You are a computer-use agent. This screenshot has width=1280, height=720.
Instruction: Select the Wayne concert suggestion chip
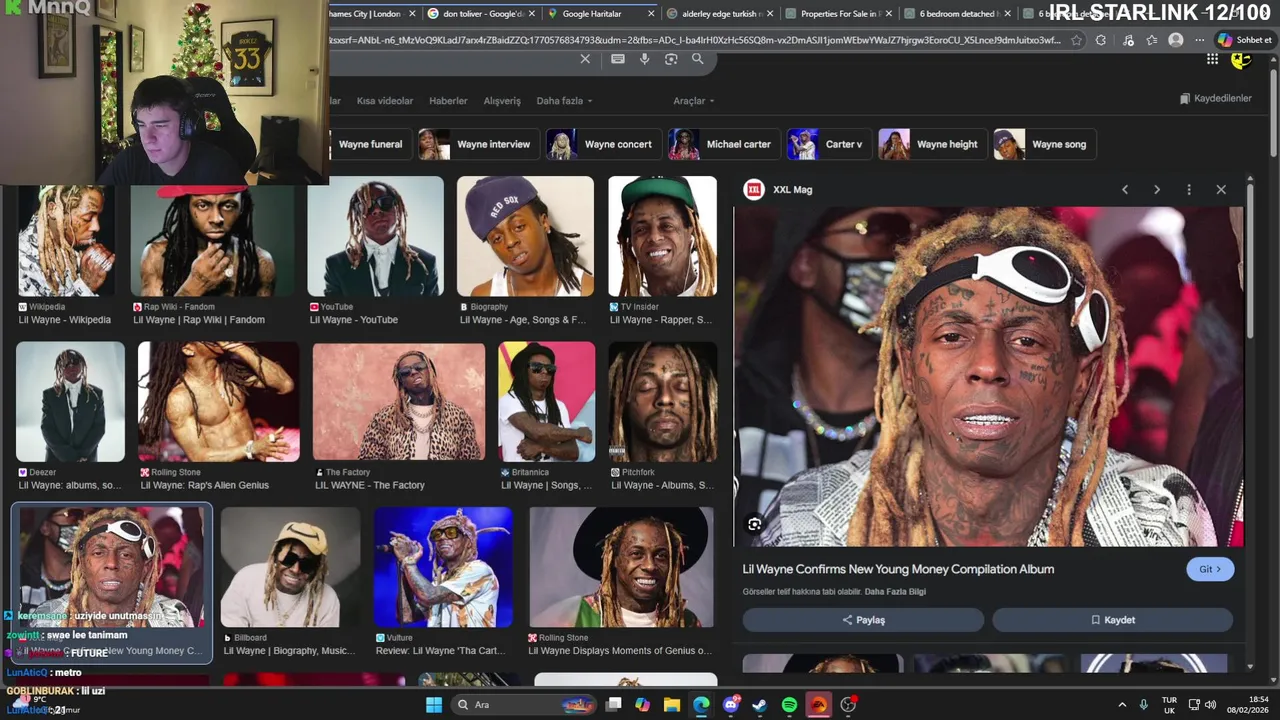pyautogui.click(x=603, y=144)
